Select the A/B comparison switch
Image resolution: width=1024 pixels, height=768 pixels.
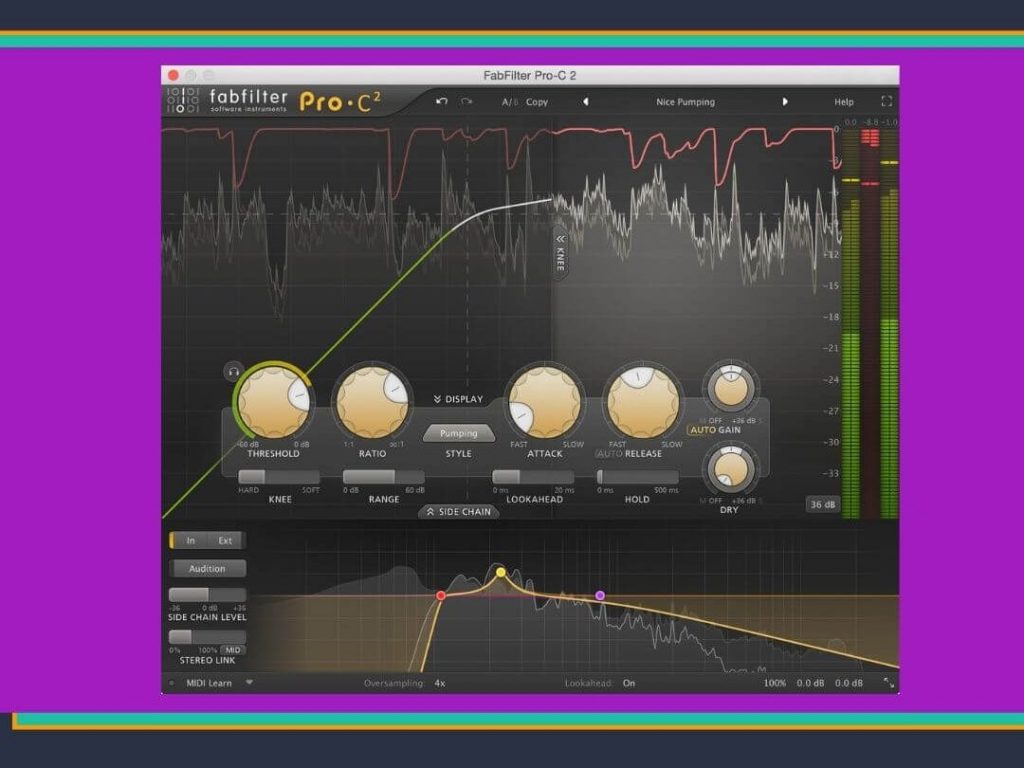point(508,101)
